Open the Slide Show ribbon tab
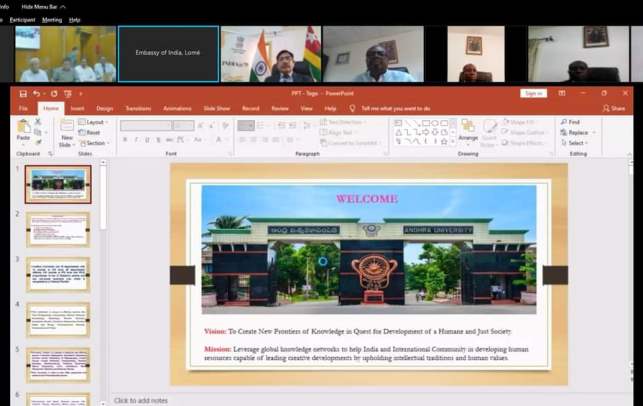 point(216,107)
